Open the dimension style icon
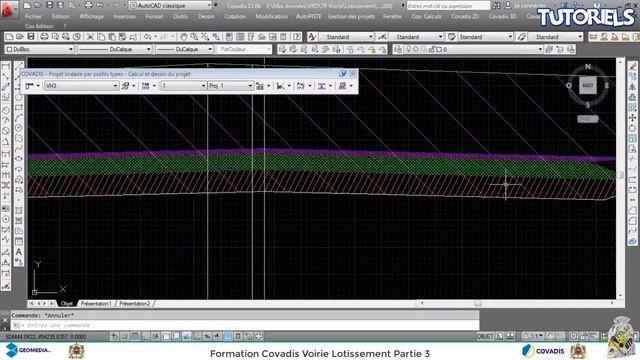Screen dimensions: 640x360 tap(382, 37)
